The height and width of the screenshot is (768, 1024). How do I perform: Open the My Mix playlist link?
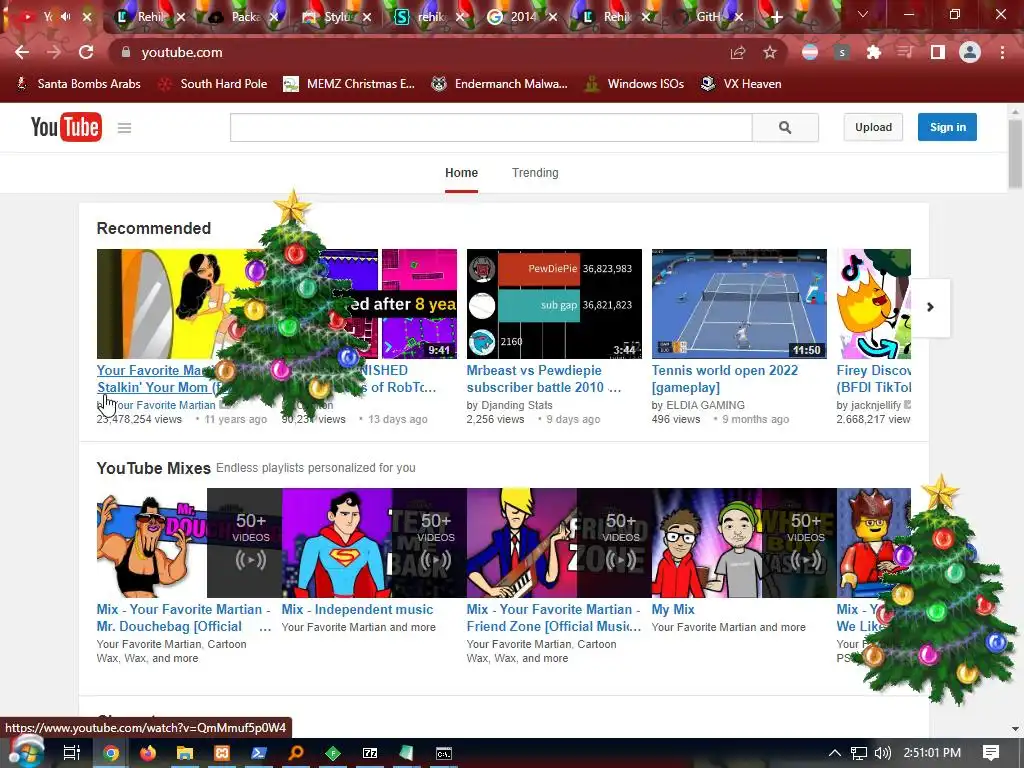[x=673, y=609]
